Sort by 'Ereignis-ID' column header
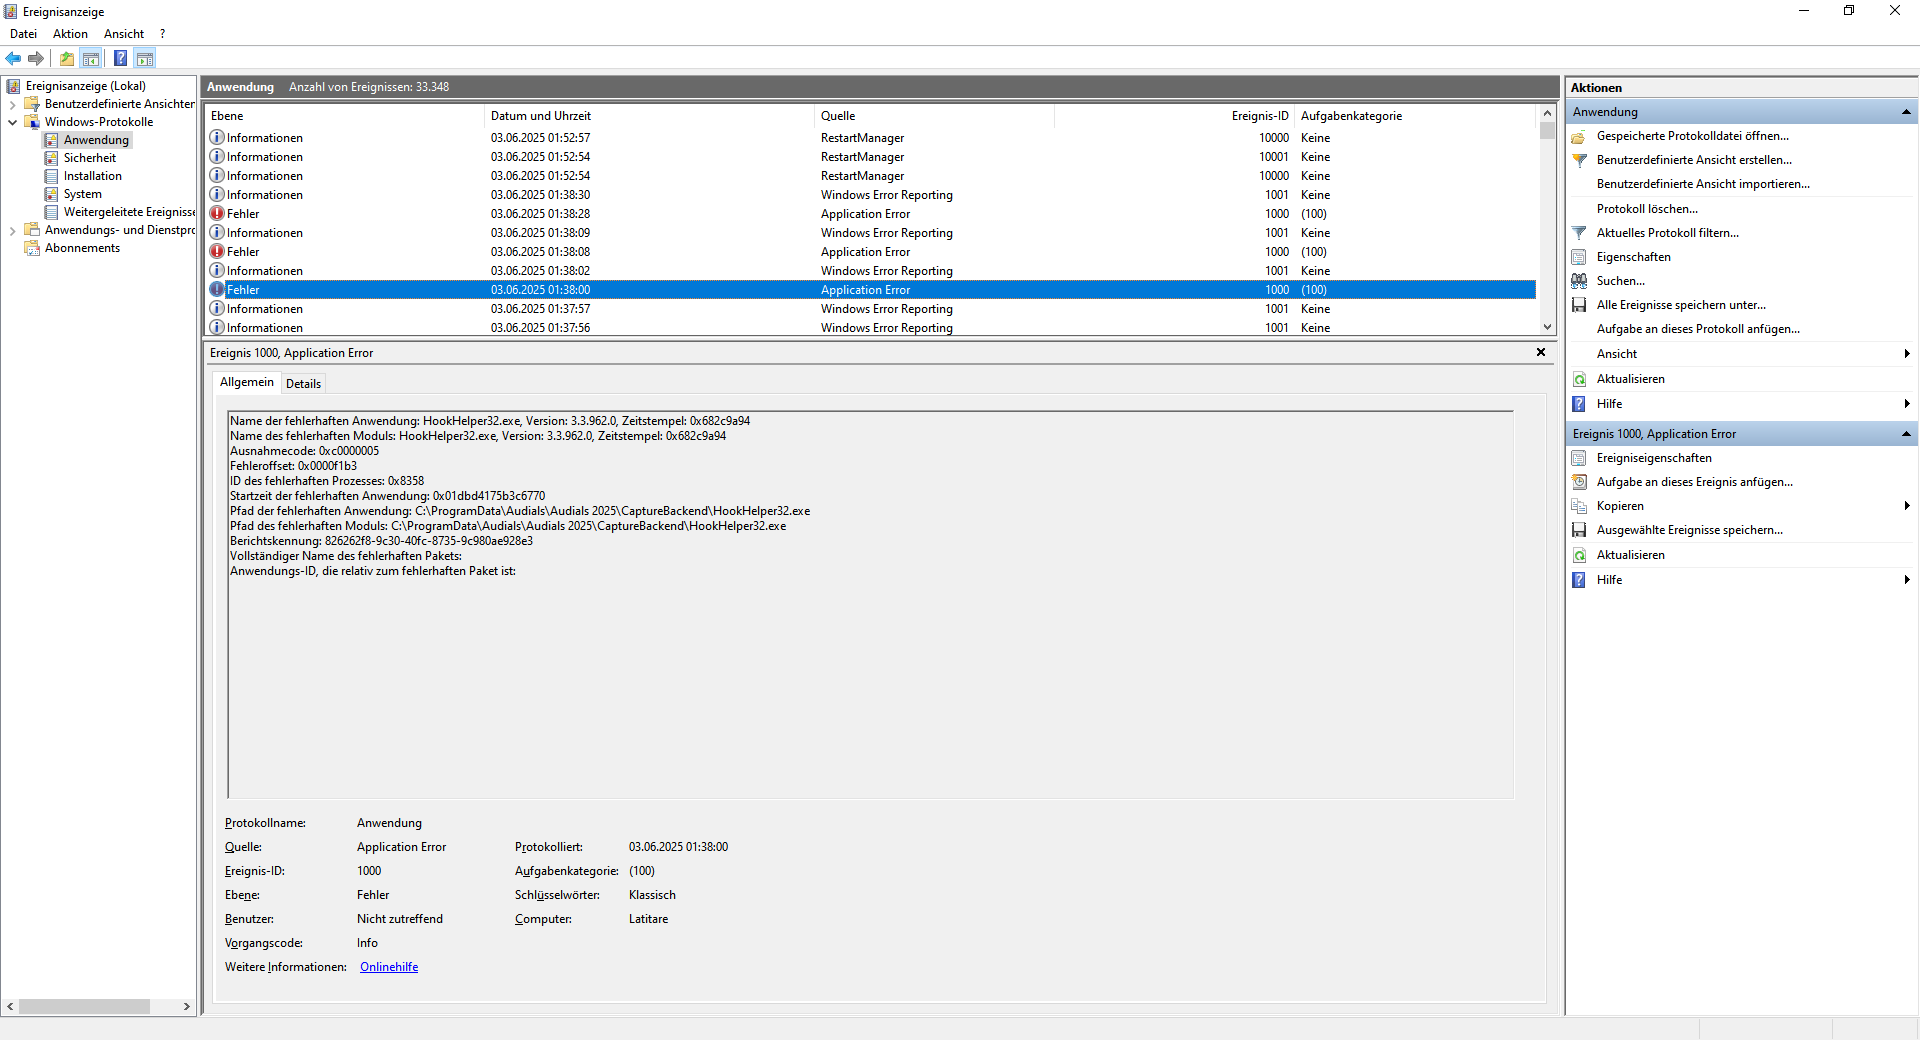This screenshot has height=1040, width=1920. 1174,116
